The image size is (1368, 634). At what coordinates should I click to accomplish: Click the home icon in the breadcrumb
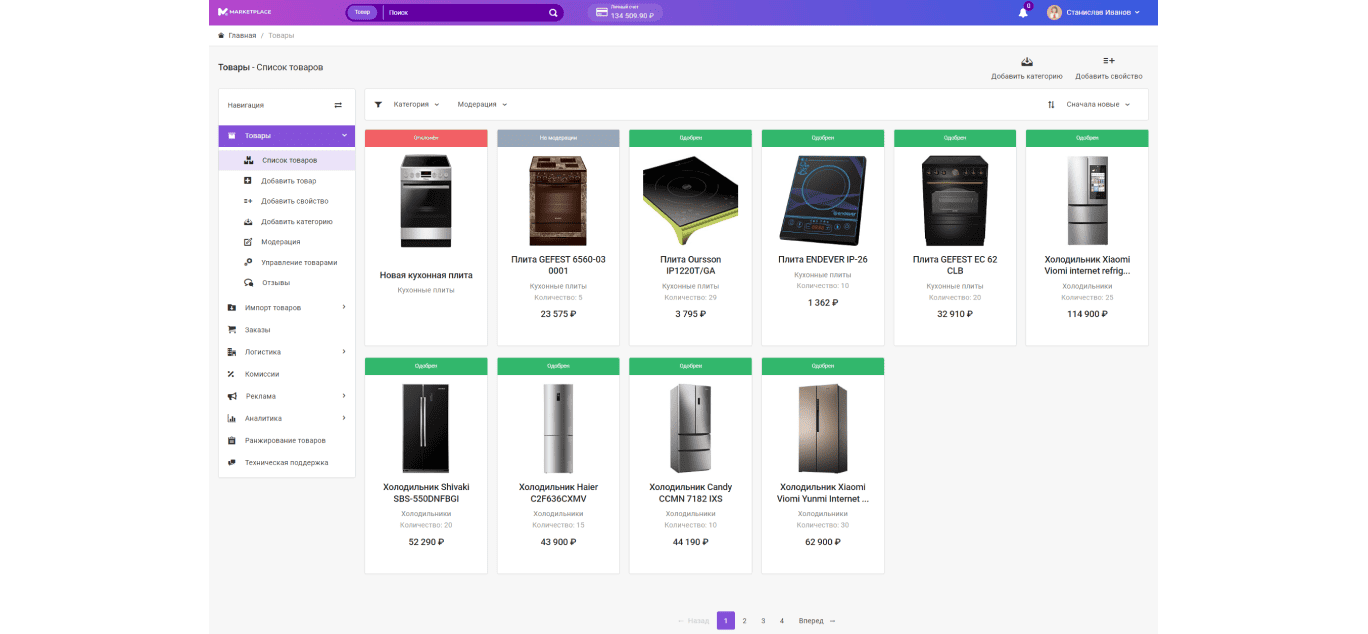tap(221, 35)
